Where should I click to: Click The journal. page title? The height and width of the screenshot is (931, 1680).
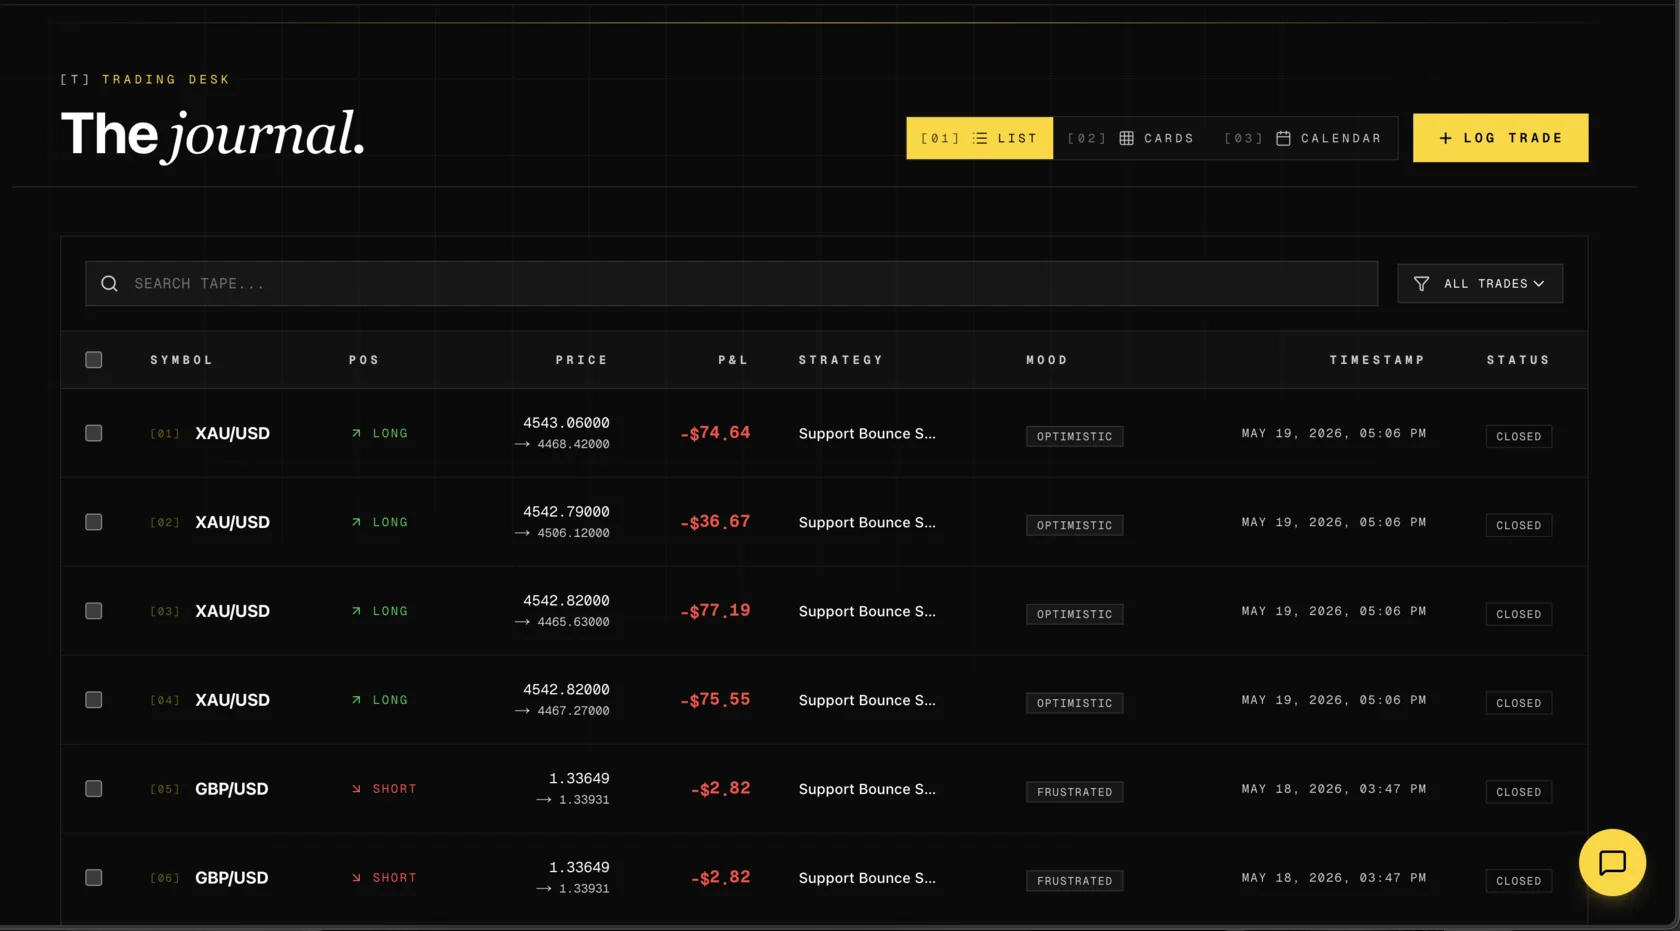213,134
